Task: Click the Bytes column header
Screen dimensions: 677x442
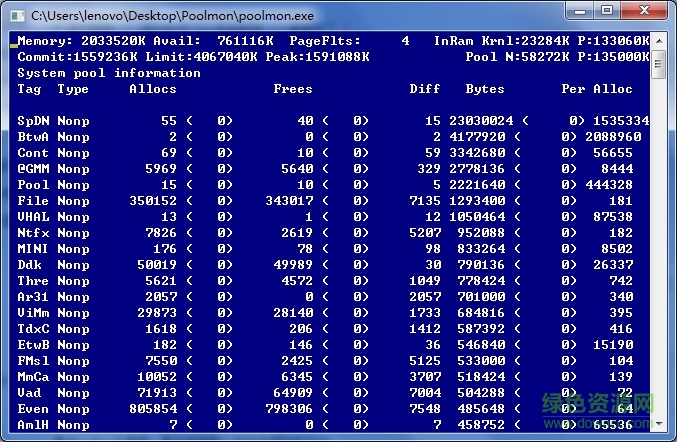Action: pos(485,89)
